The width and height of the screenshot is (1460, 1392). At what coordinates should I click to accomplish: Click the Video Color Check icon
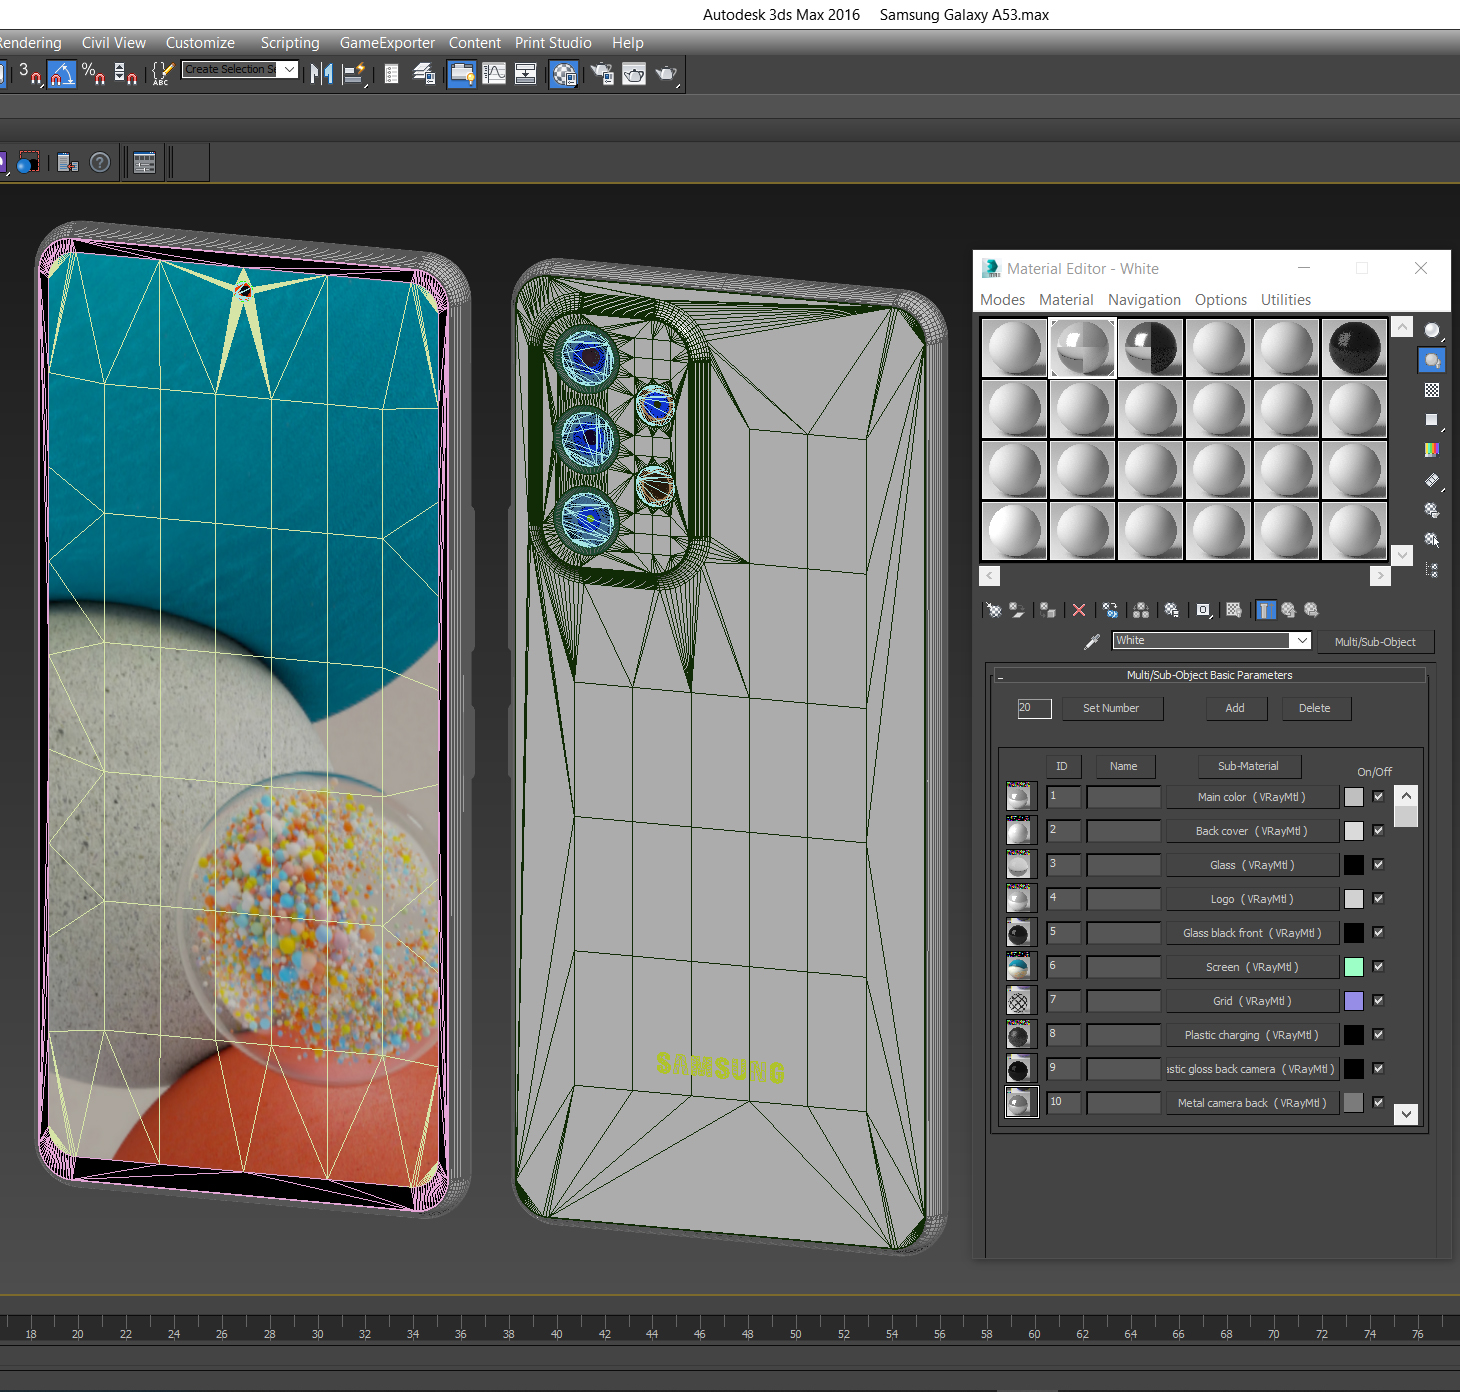pos(1432,450)
